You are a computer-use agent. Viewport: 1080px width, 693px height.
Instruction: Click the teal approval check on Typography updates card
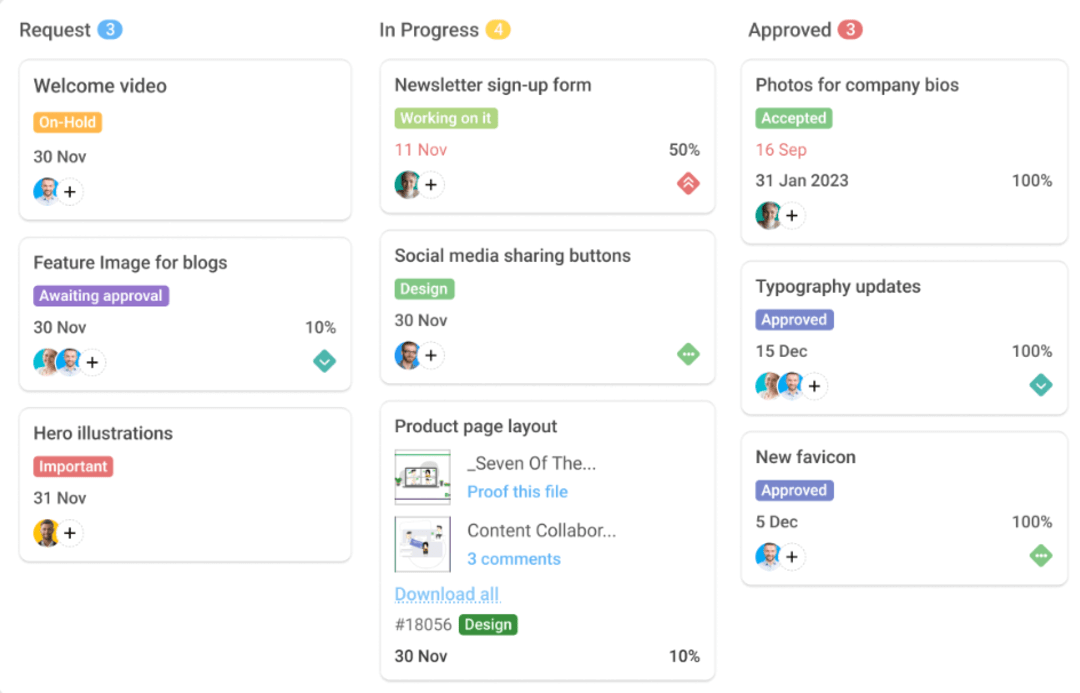(x=1041, y=385)
